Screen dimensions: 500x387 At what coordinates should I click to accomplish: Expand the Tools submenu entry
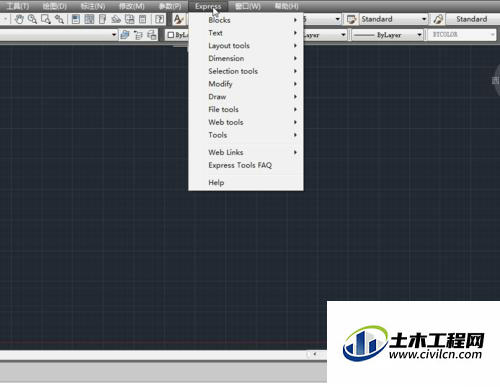[246, 135]
